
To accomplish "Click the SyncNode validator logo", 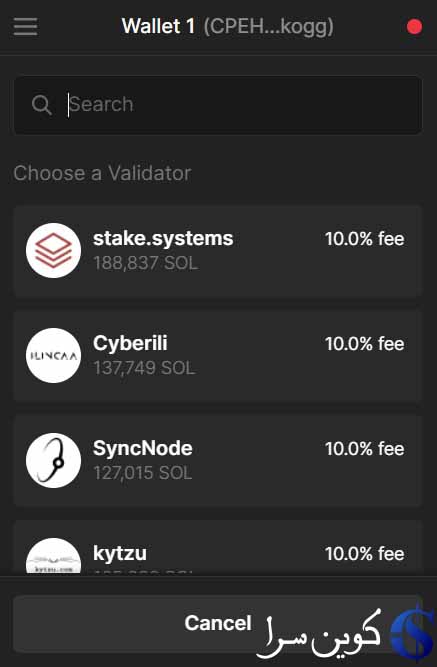I will click(x=54, y=460).
